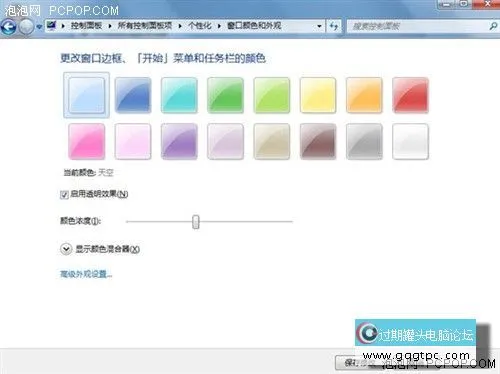Expand arrow after 控制面板 breadcrumb
This screenshot has width=500, height=374.
(x=110, y=26)
